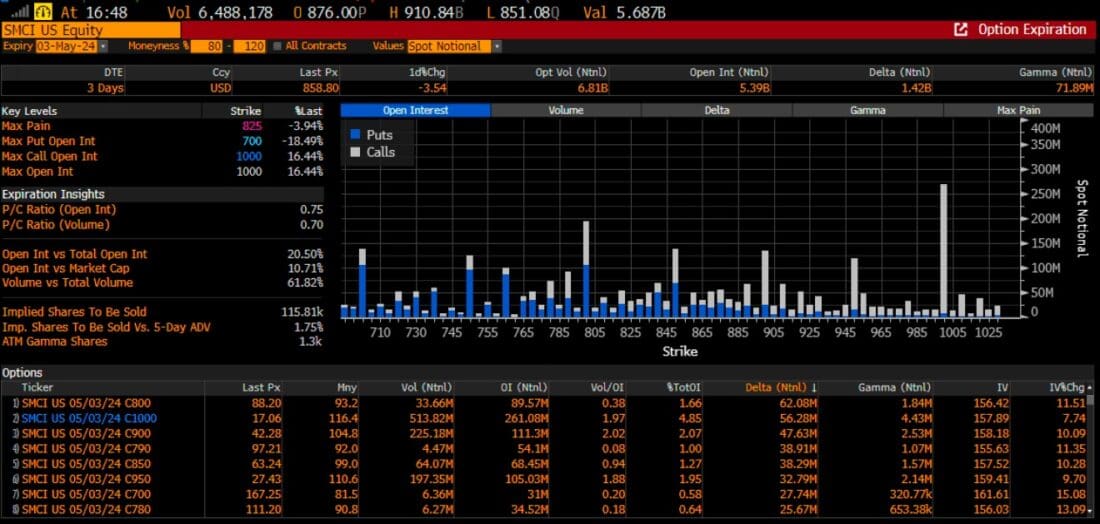1100x524 pixels.
Task: Select option row SMCI US 05/03/24 C850
Action: [544, 464]
